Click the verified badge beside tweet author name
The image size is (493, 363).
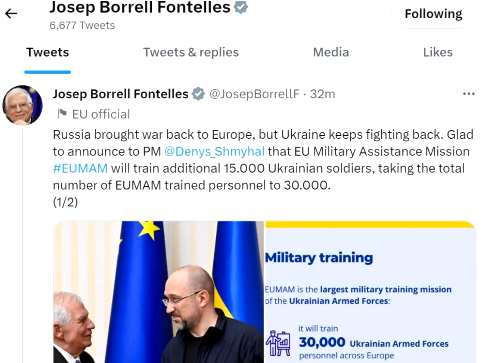(x=199, y=94)
